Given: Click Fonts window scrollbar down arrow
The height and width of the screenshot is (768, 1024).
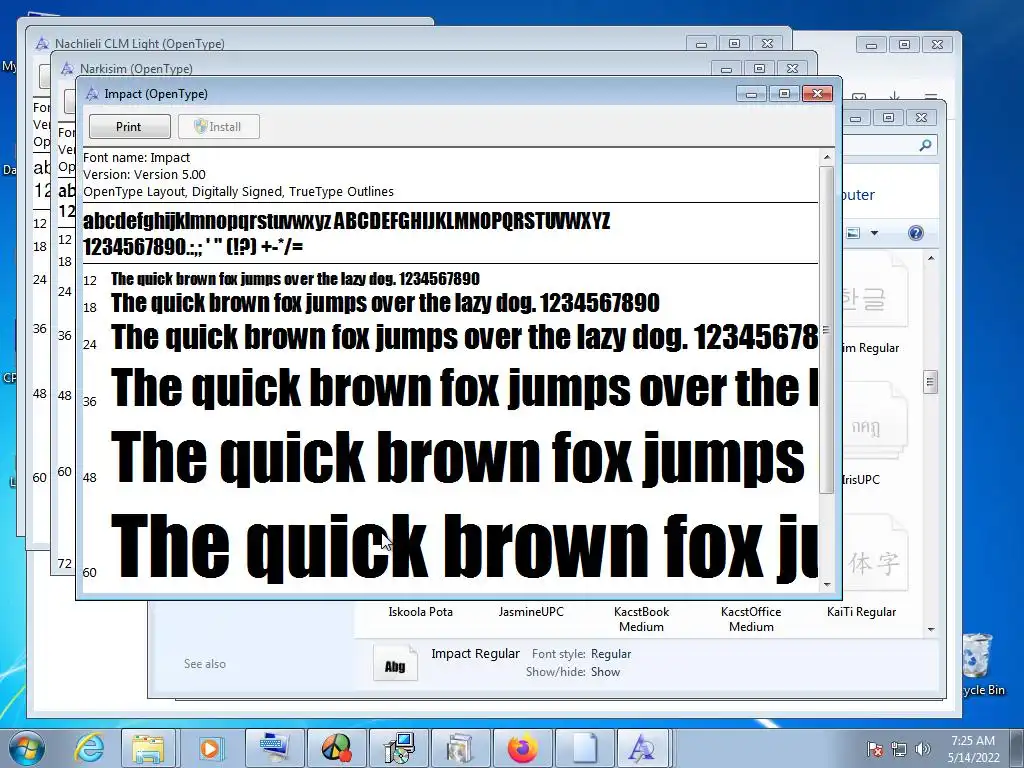Looking at the screenshot, I should click(931, 630).
